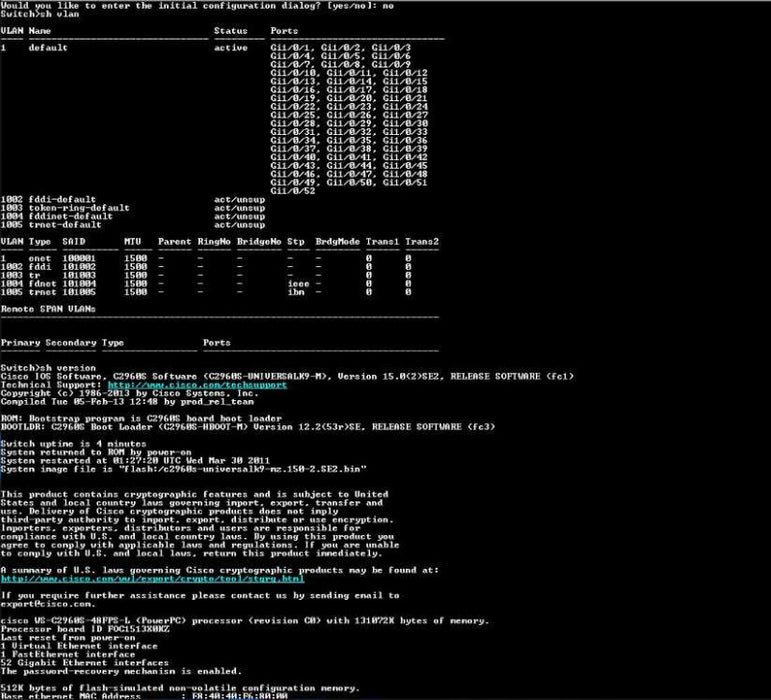This screenshot has width=771, height=700.
Task: Select the WS-C2960S-48FPS-L processor line
Action: tap(245, 621)
